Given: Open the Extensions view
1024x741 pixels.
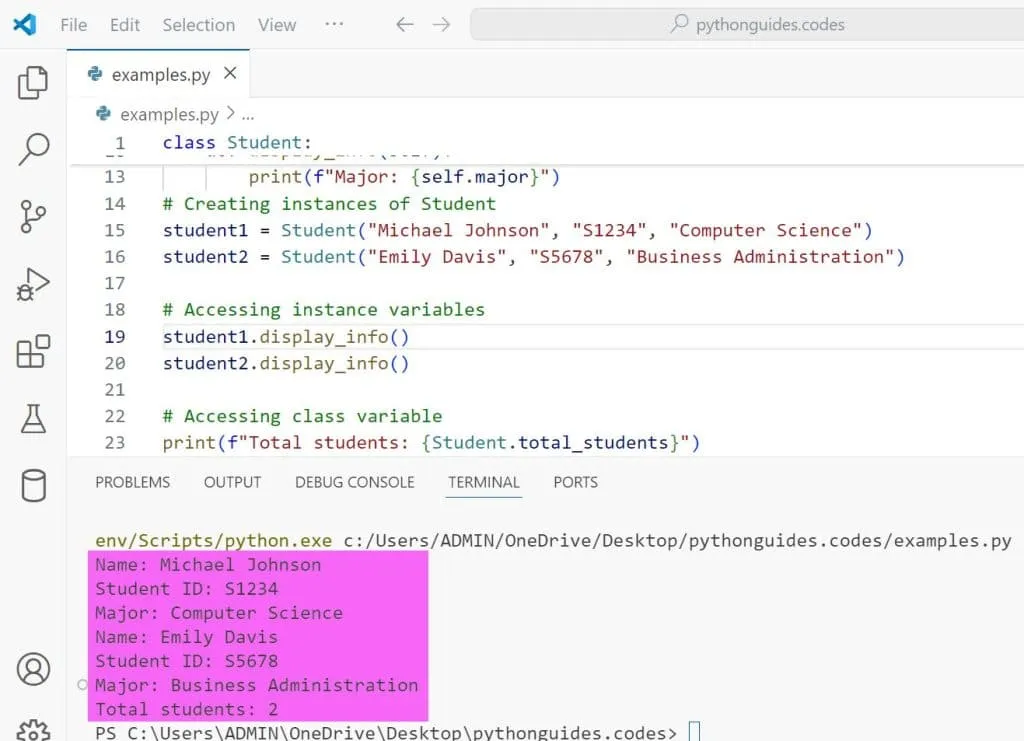Looking at the screenshot, I should tap(33, 352).
